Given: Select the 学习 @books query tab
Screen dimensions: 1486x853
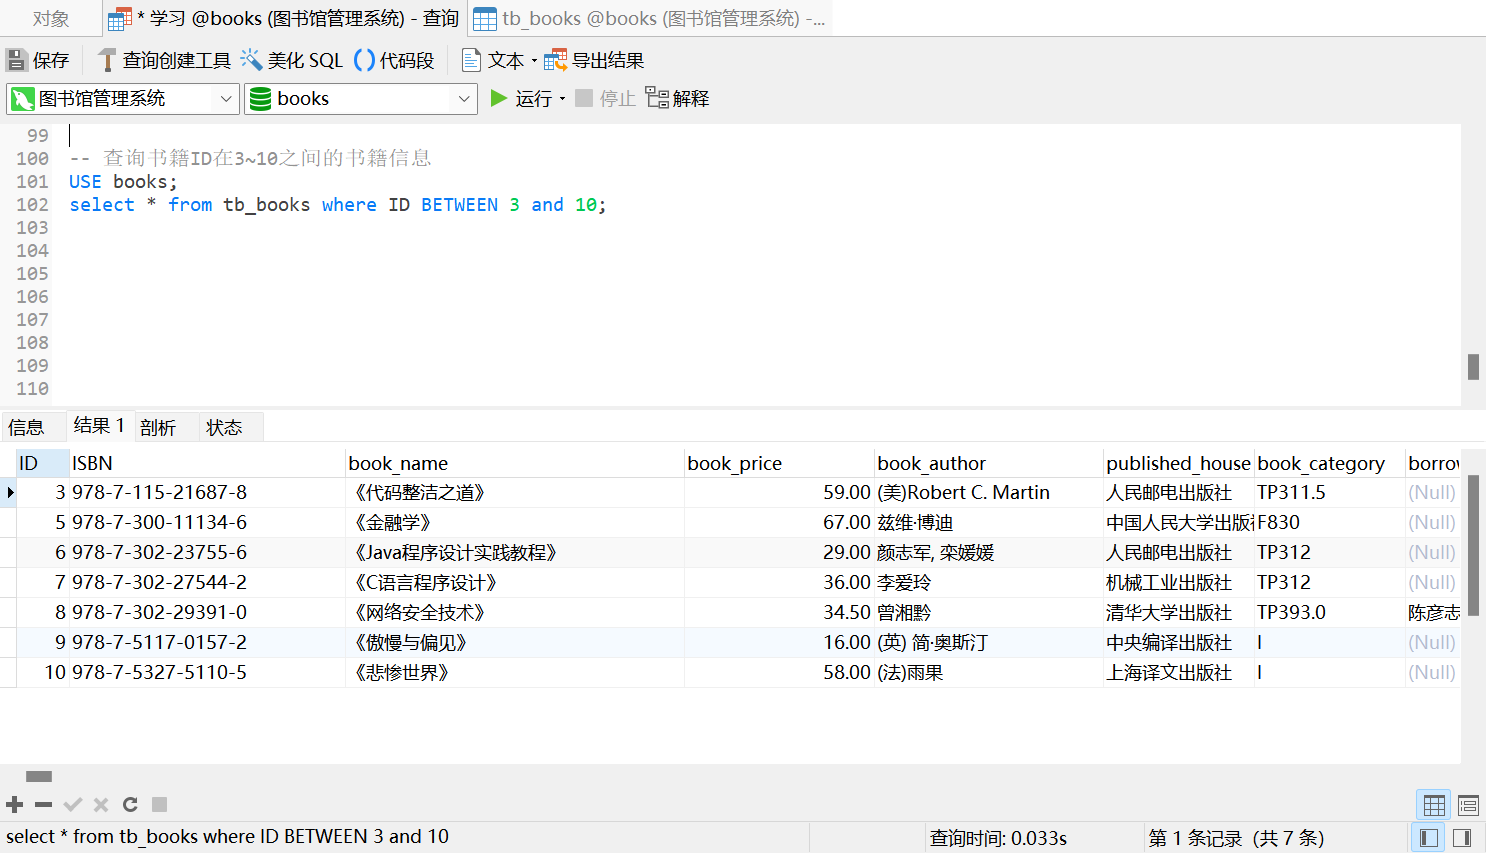Looking at the screenshot, I should pyautogui.click(x=283, y=18).
